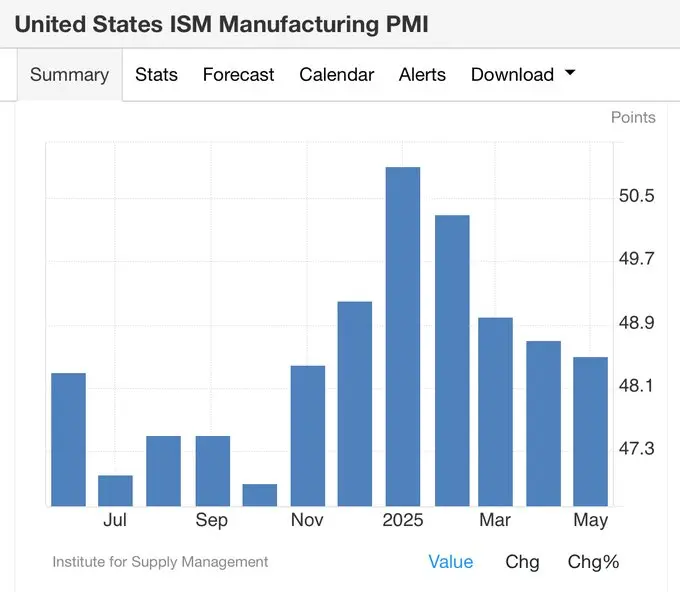
Task: Select the bar right after 2025 peak
Action: point(451,360)
